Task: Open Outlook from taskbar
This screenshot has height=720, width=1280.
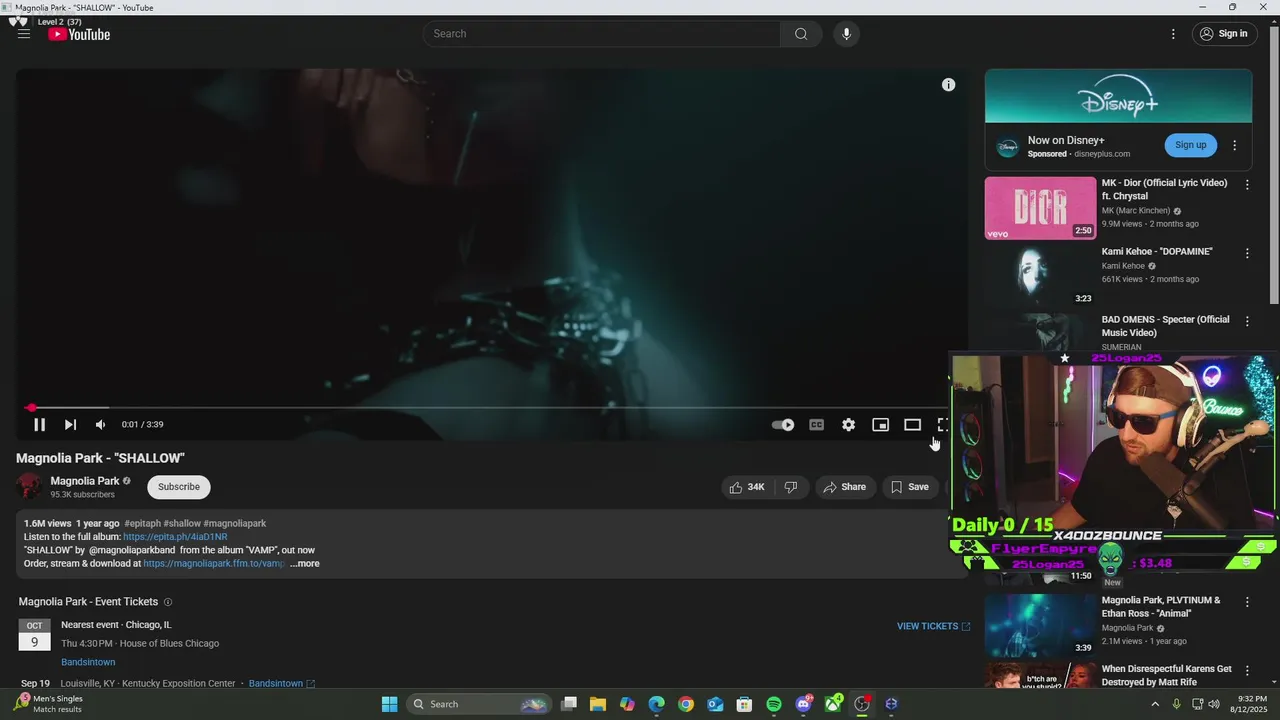Action: click(715, 704)
